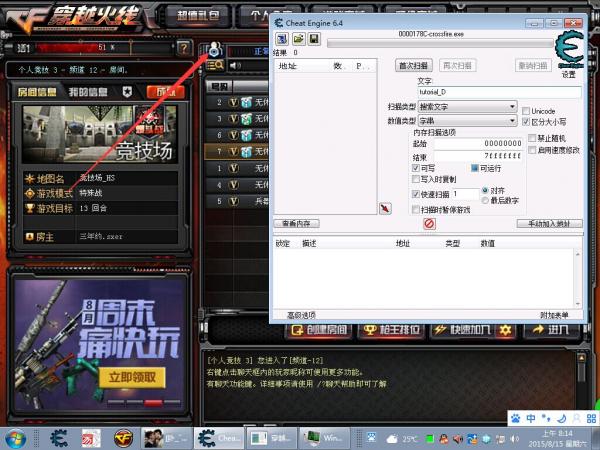
Task: Click the 结束 stop address field
Action: click(478, 156)
